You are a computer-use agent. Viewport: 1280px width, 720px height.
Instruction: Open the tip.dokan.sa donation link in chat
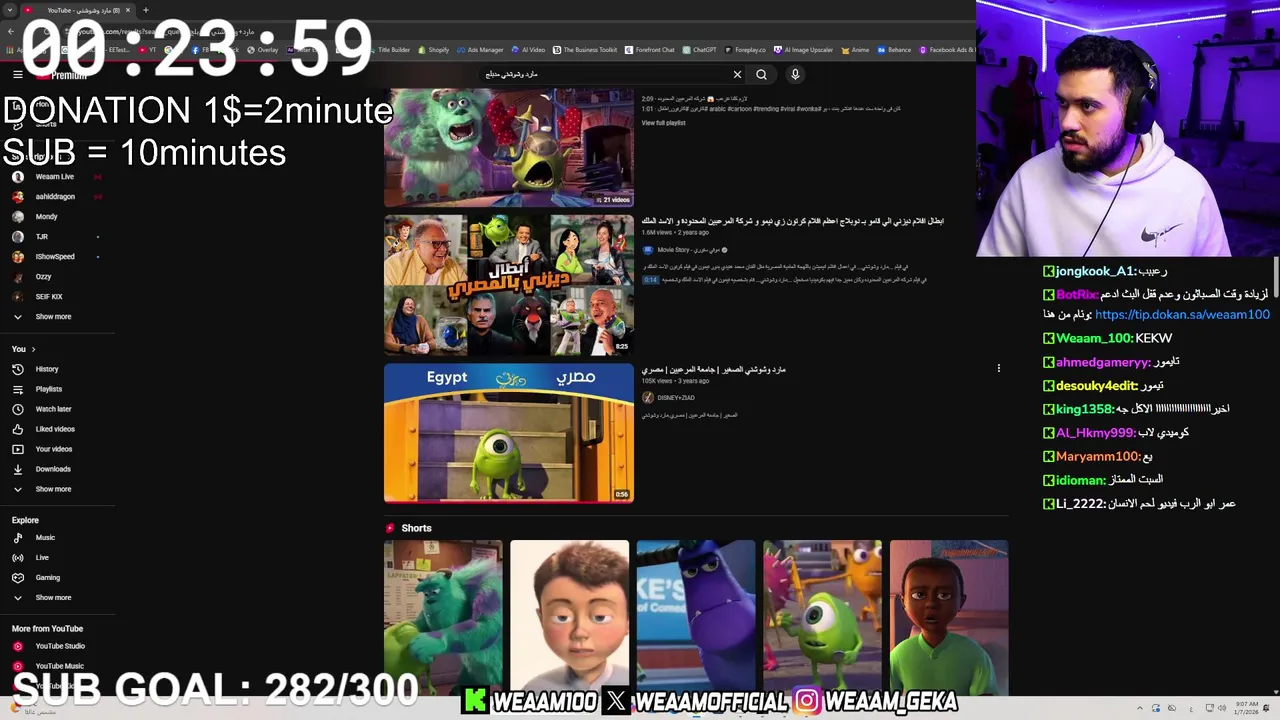[x=1182, y=314]
